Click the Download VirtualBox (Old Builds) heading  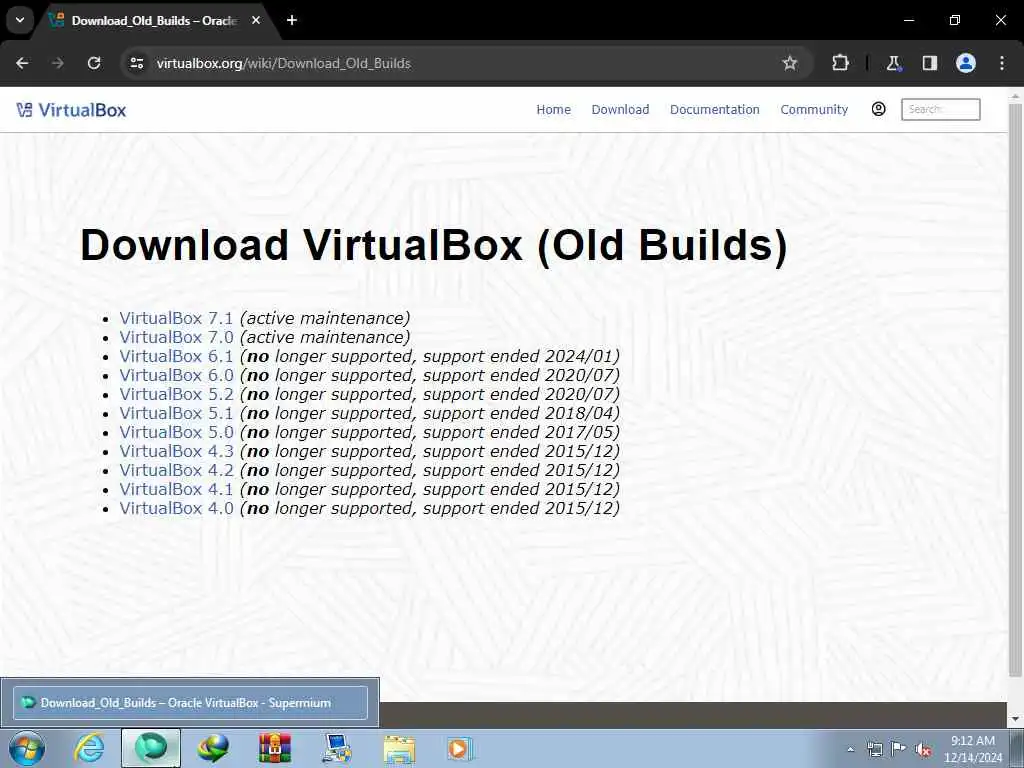434,246
